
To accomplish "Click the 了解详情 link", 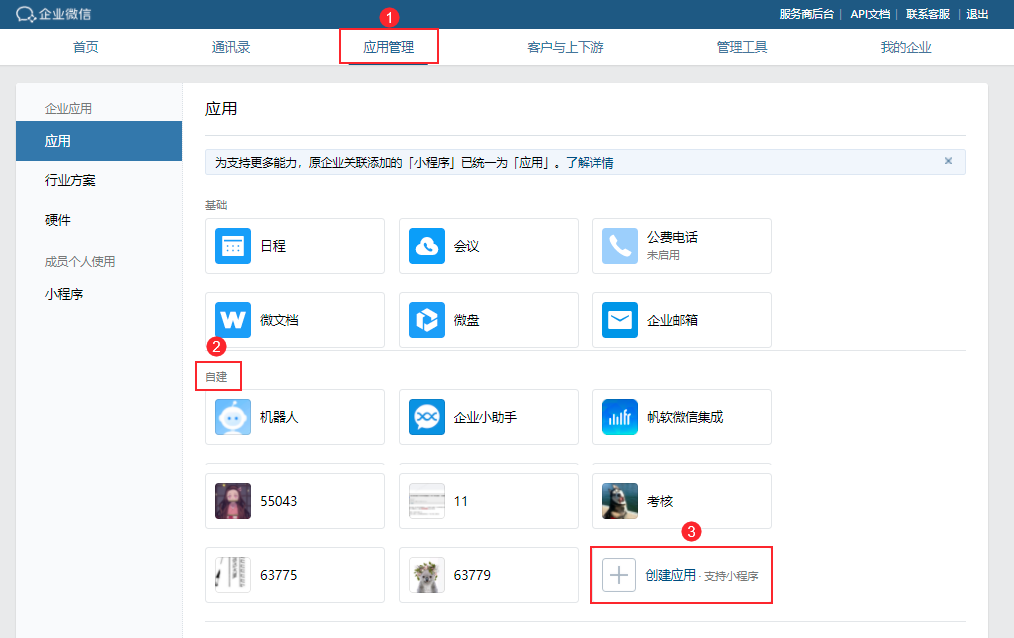I will click(590, 163).
